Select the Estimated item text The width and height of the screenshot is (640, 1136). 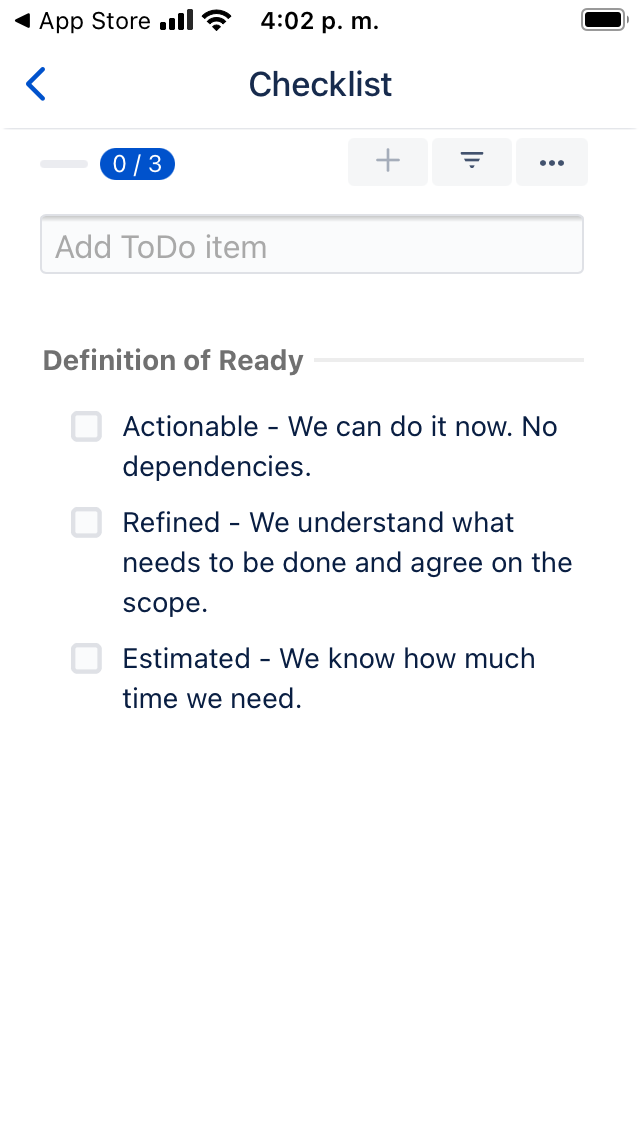click(x=328, y=678)
